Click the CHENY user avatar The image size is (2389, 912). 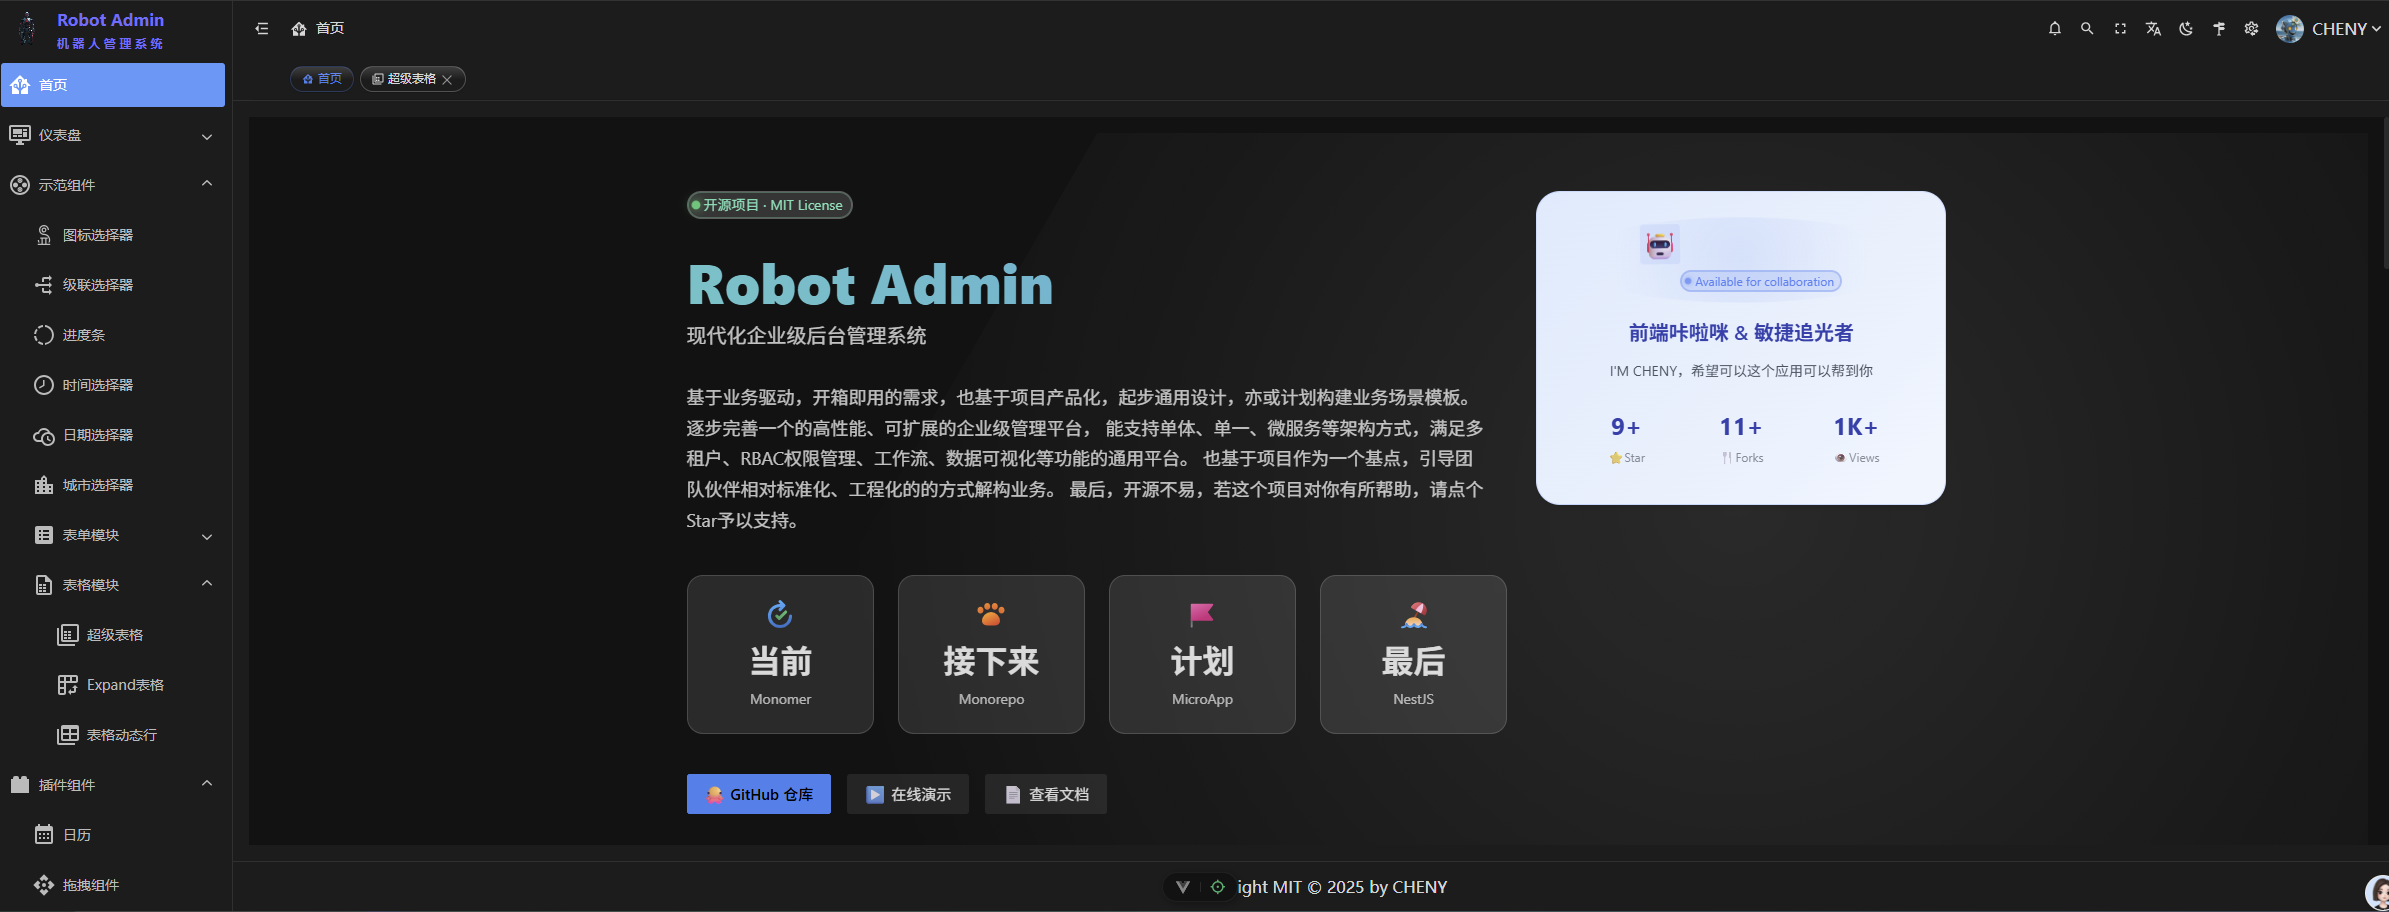pyautogui.click(x=2289, y=29)
